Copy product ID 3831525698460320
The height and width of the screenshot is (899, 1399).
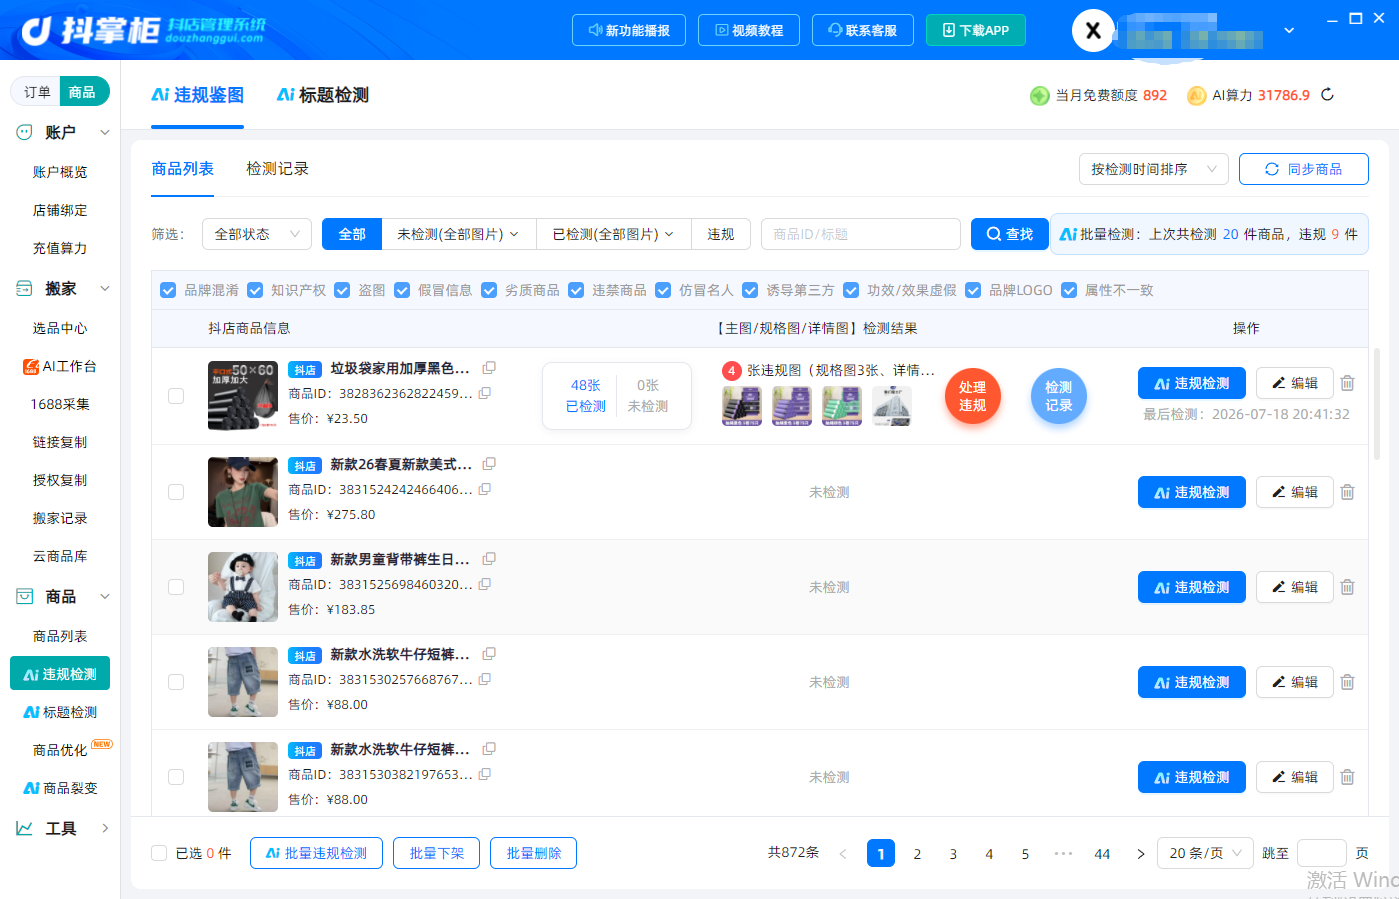(485, 584)
